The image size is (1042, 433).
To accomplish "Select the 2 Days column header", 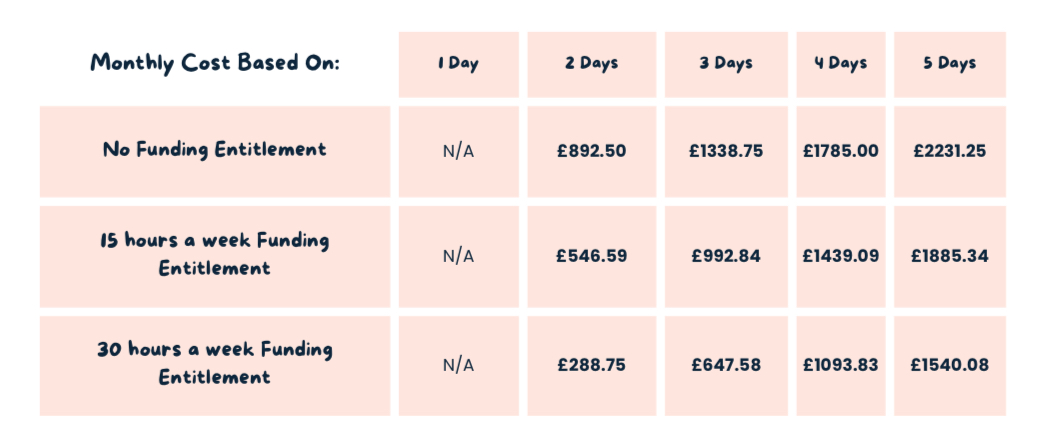I will [591, 64].
